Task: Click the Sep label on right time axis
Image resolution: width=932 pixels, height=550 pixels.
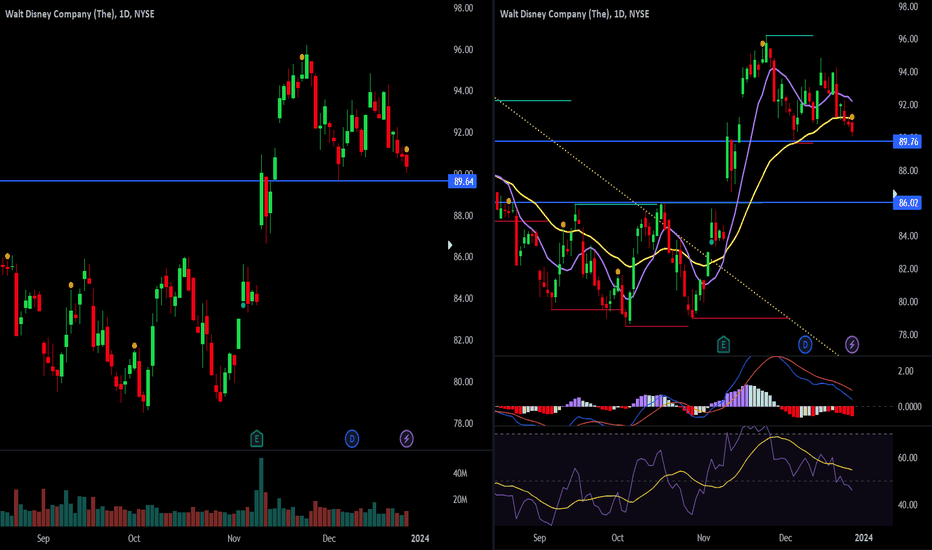Action: 539,538
